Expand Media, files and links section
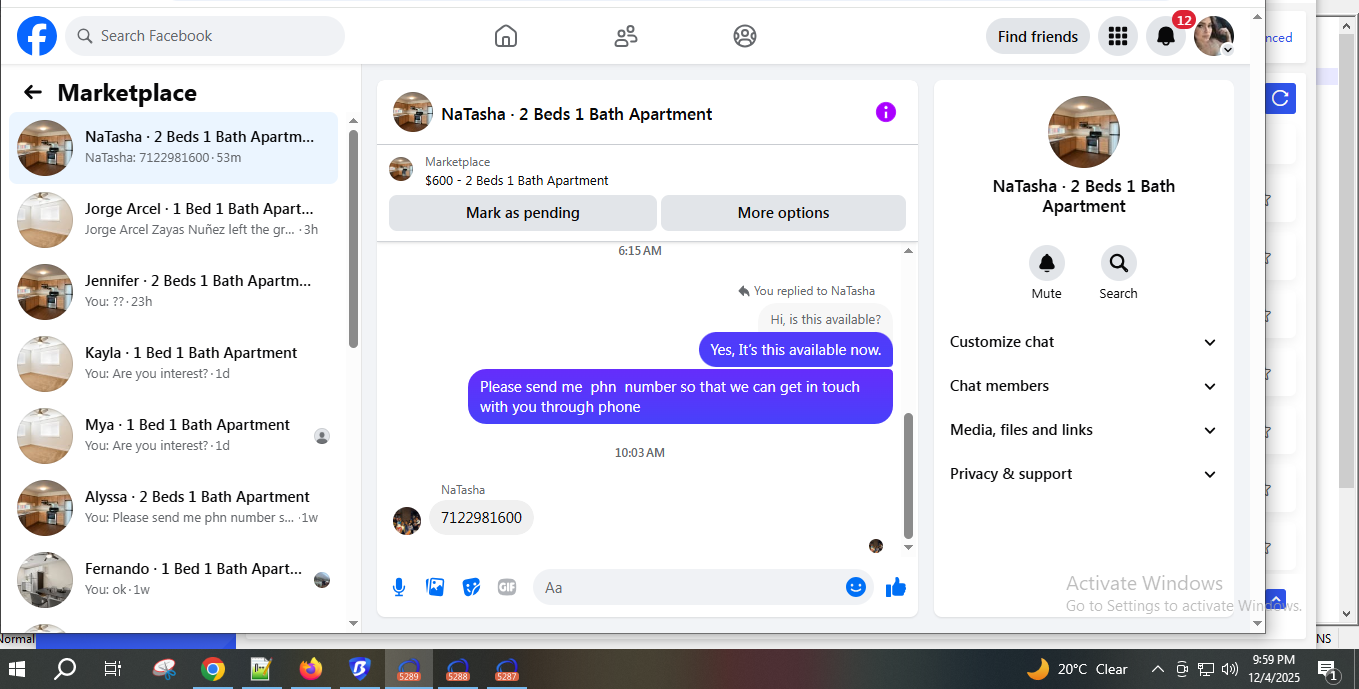 (x=1083, y=430)
